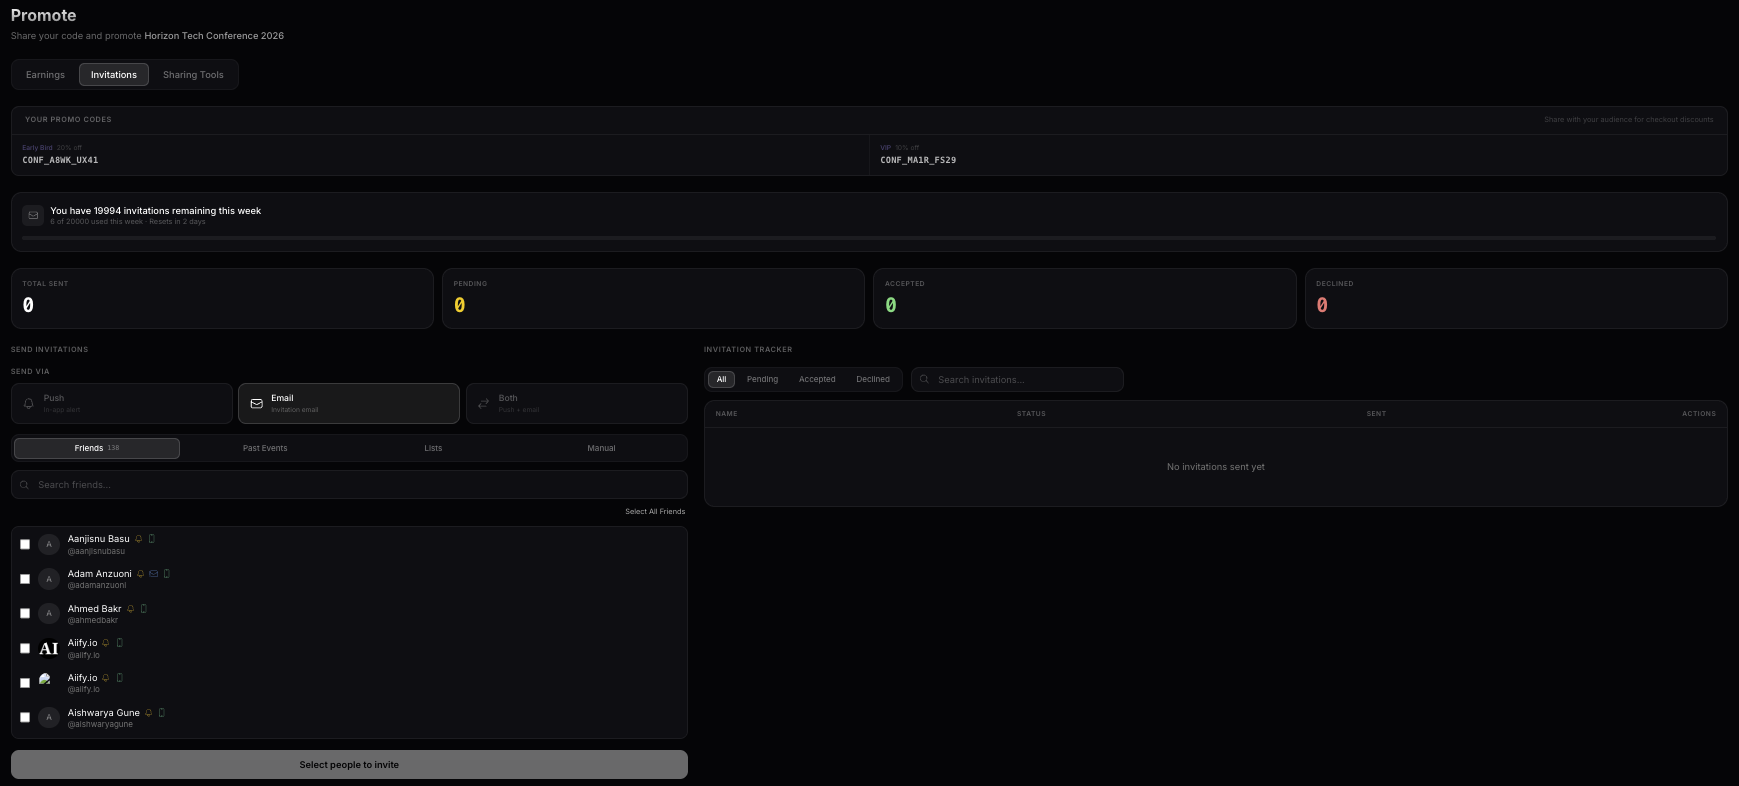Viewport: 1739px width, 786px height.
Task: Click the envelope icon in Email option
Action: coord(257,404)
